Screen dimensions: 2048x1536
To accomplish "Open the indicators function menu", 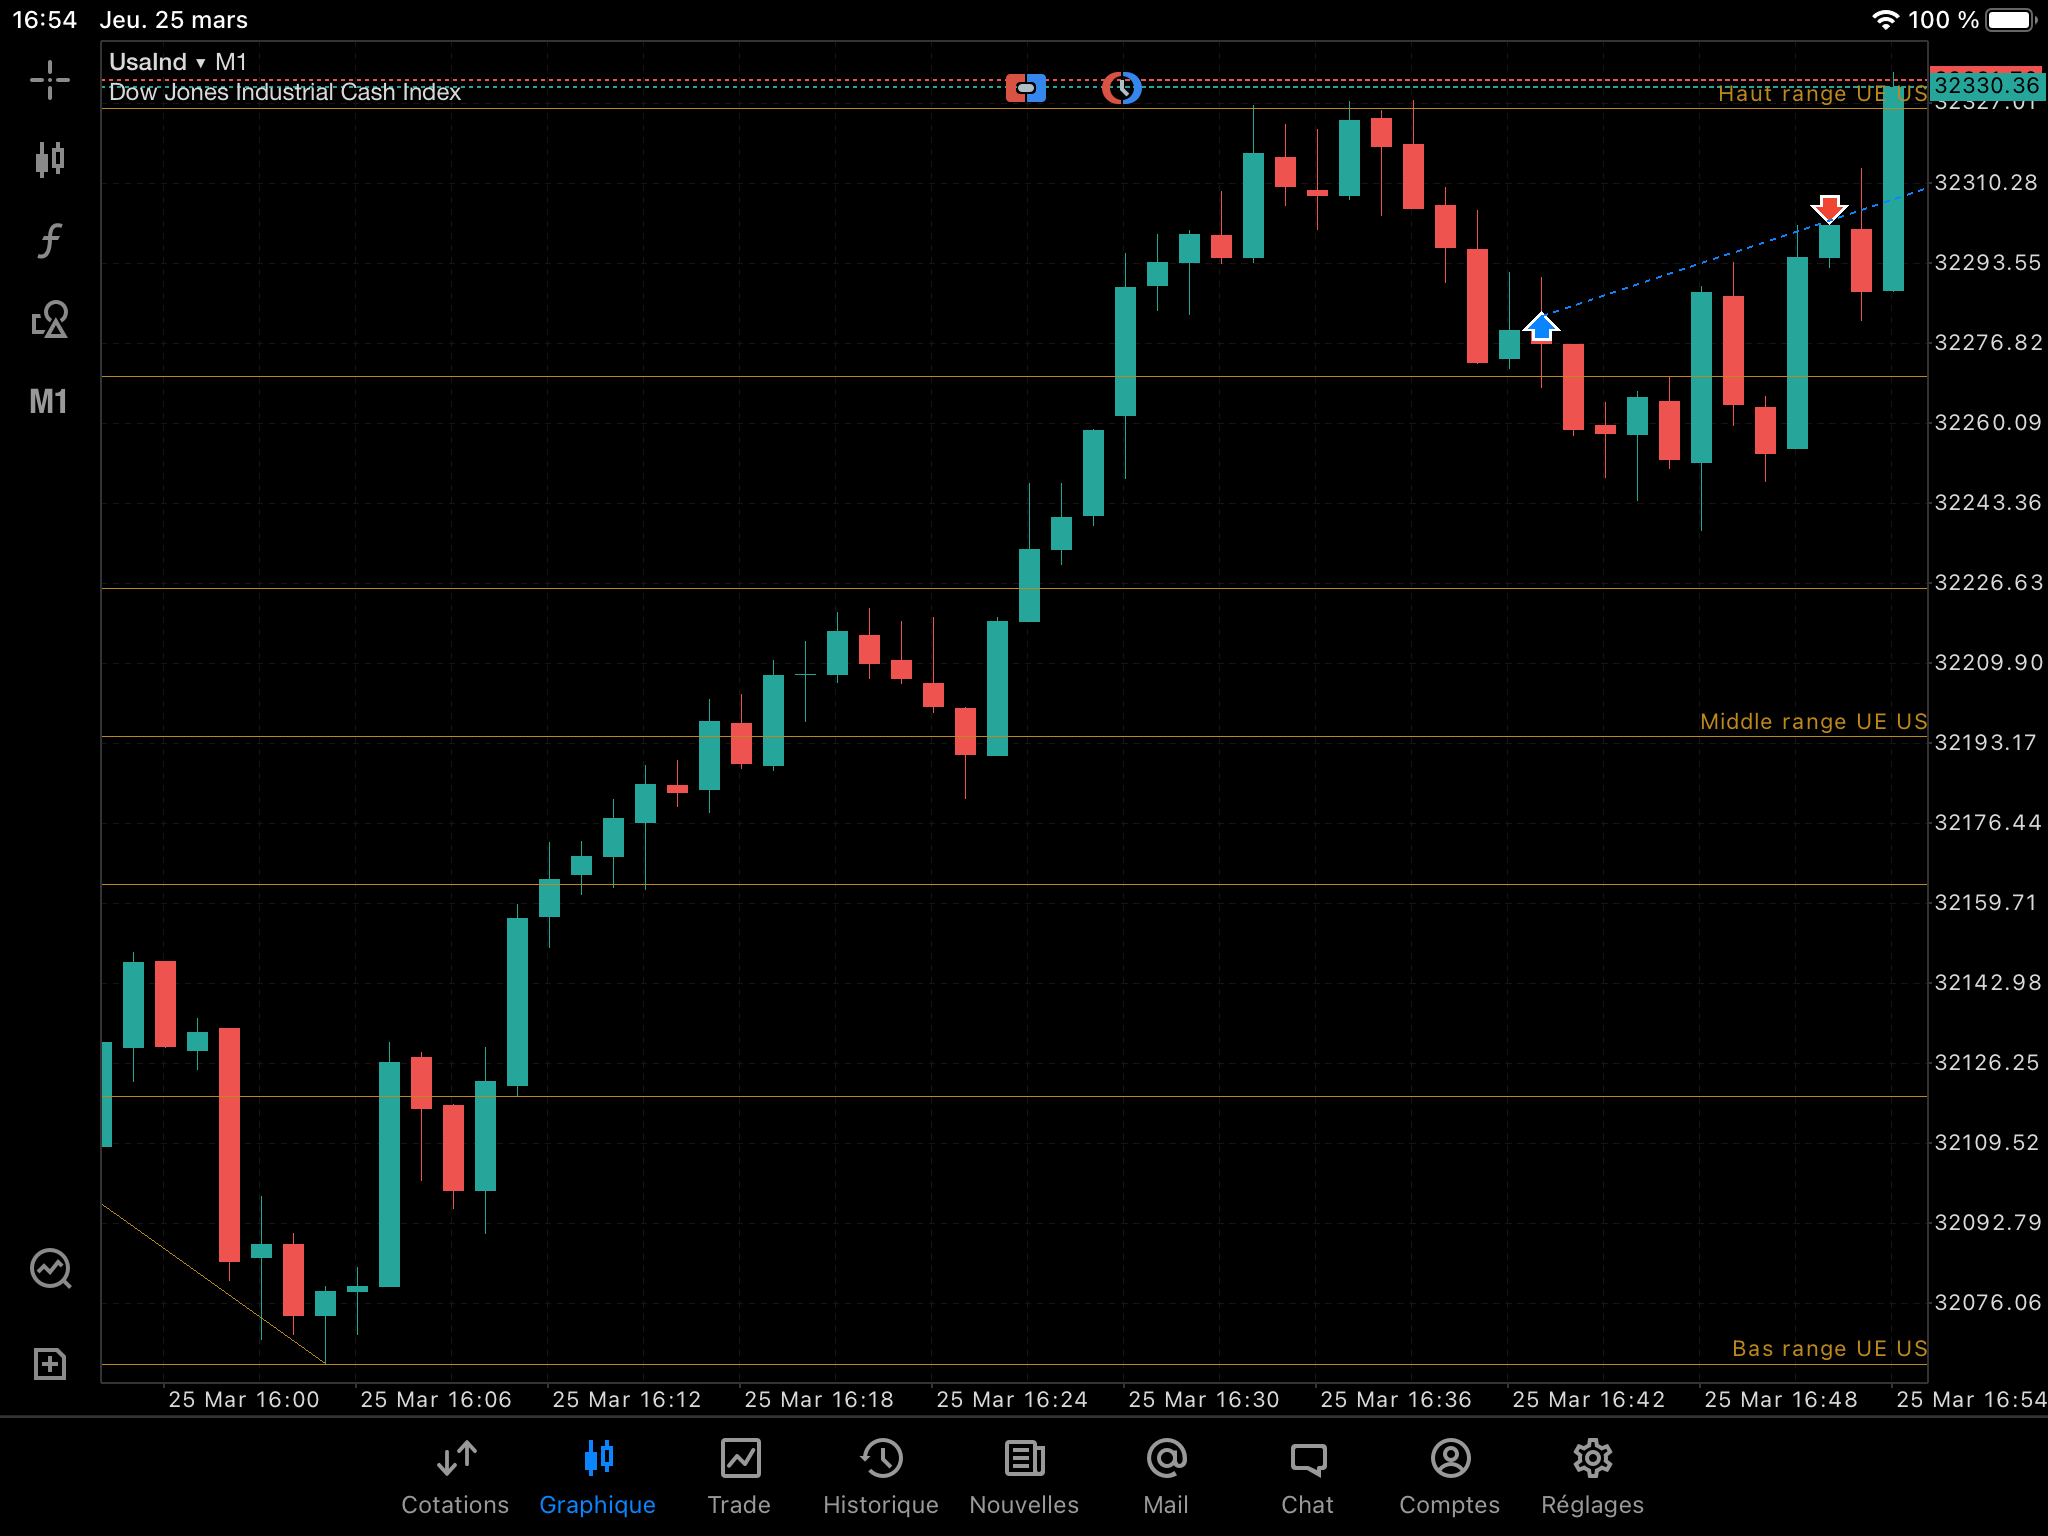I will pos(49,240).
